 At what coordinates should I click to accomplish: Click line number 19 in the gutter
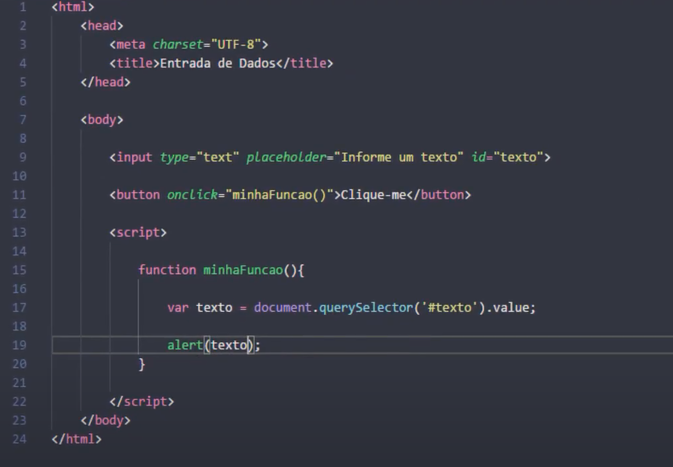(19, 345)
